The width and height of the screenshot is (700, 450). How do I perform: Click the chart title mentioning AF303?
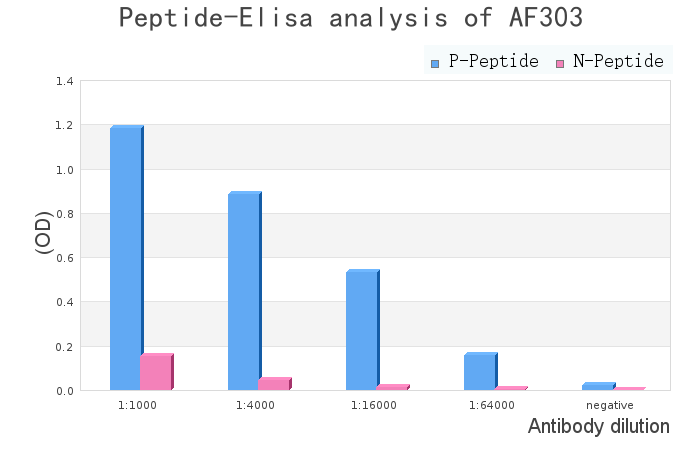pos(350,18)
